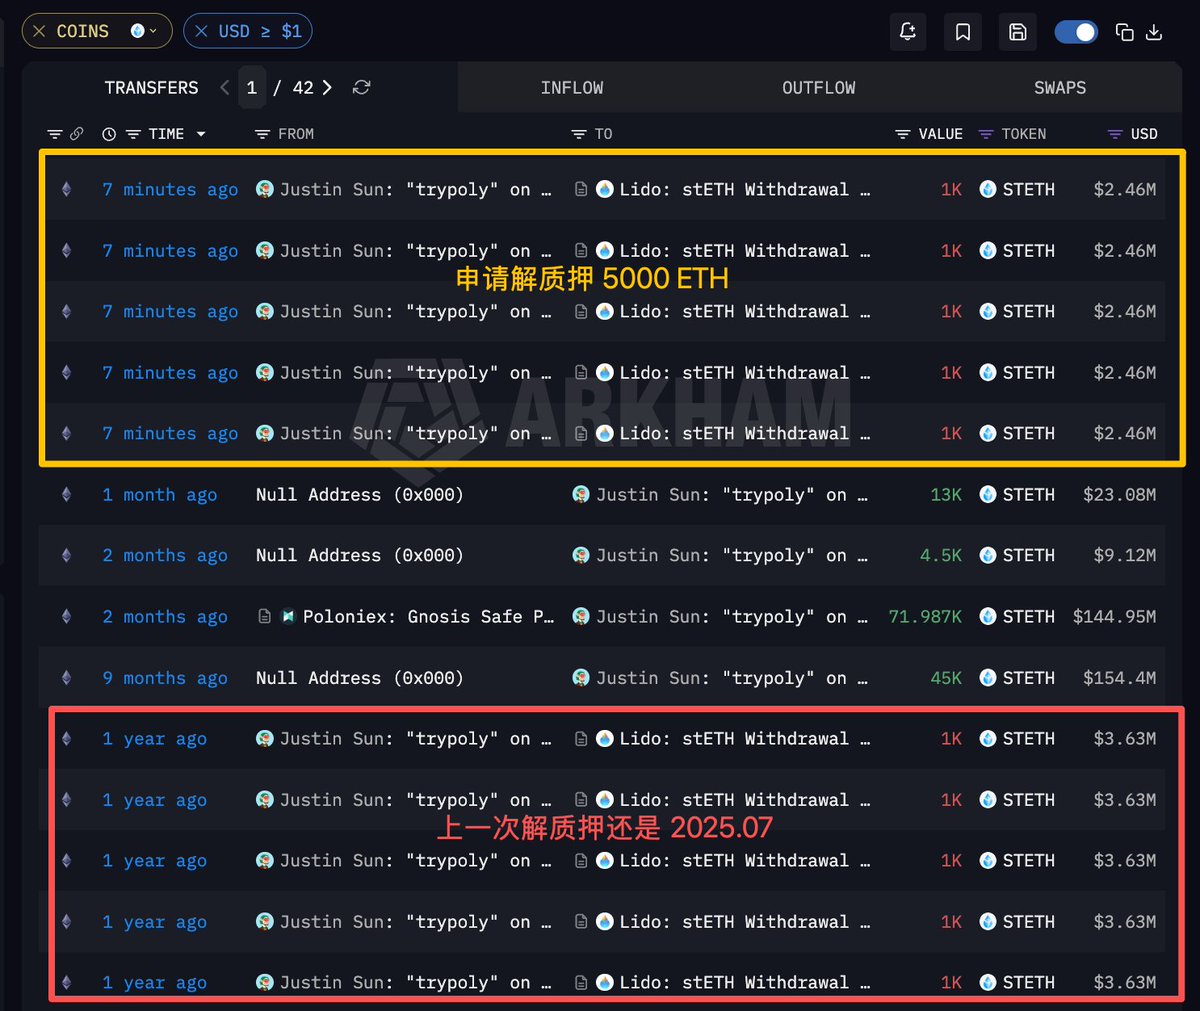Click the bookmark icon

963,32
